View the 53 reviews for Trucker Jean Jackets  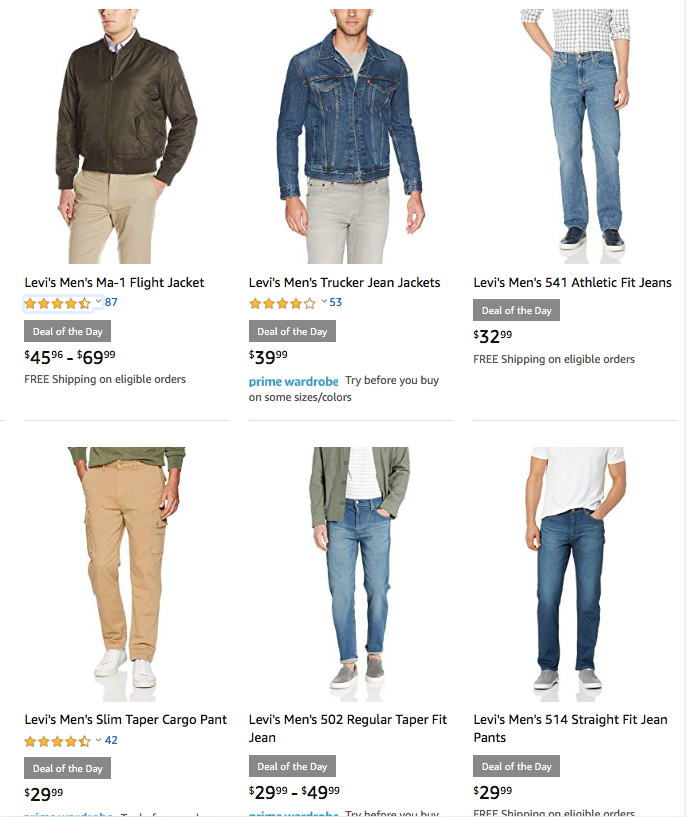336,302
